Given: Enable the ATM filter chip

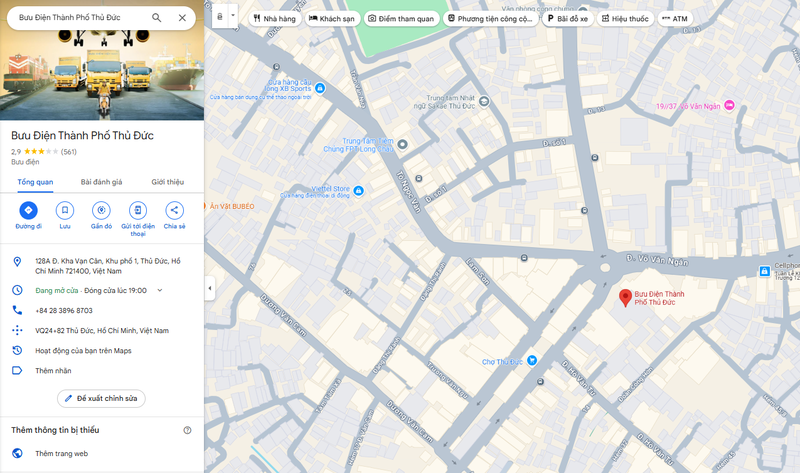Looking at the screenshot, I should pos(675,18).
